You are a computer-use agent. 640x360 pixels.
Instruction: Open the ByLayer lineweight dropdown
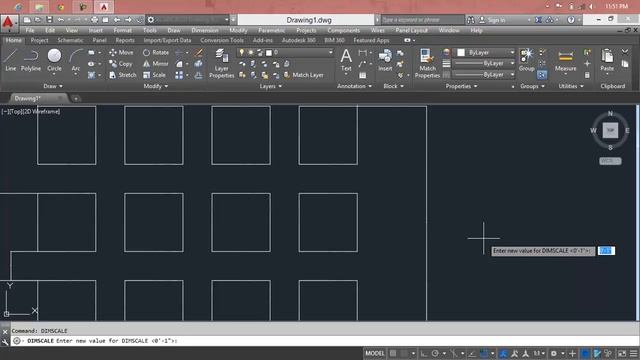(484, 64)
